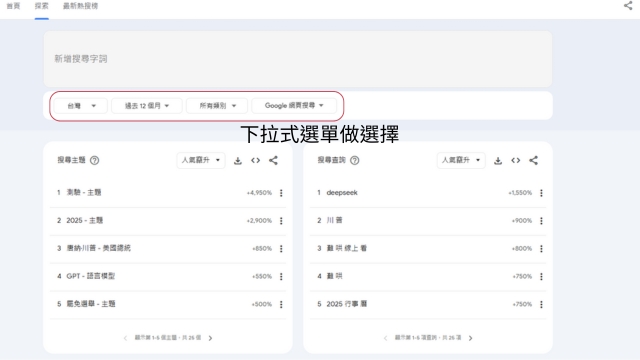Open more options for 測驗 - 主題 row

coord(281,193)
